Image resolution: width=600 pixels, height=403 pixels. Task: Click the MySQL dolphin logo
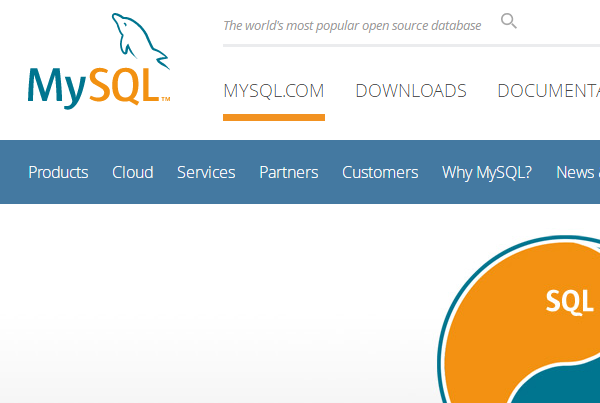tap(99, 61)
